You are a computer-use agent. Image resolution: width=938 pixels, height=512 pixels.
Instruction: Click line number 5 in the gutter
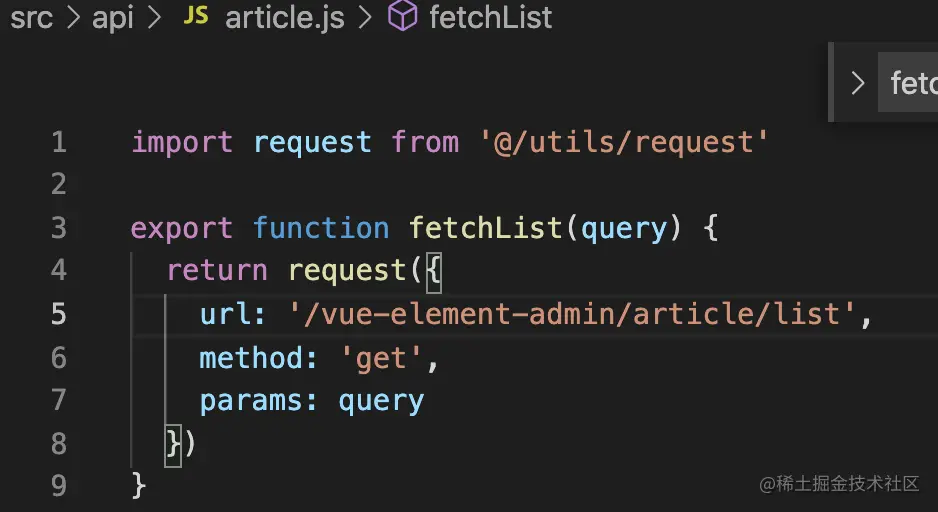click(x=58, y=315)
